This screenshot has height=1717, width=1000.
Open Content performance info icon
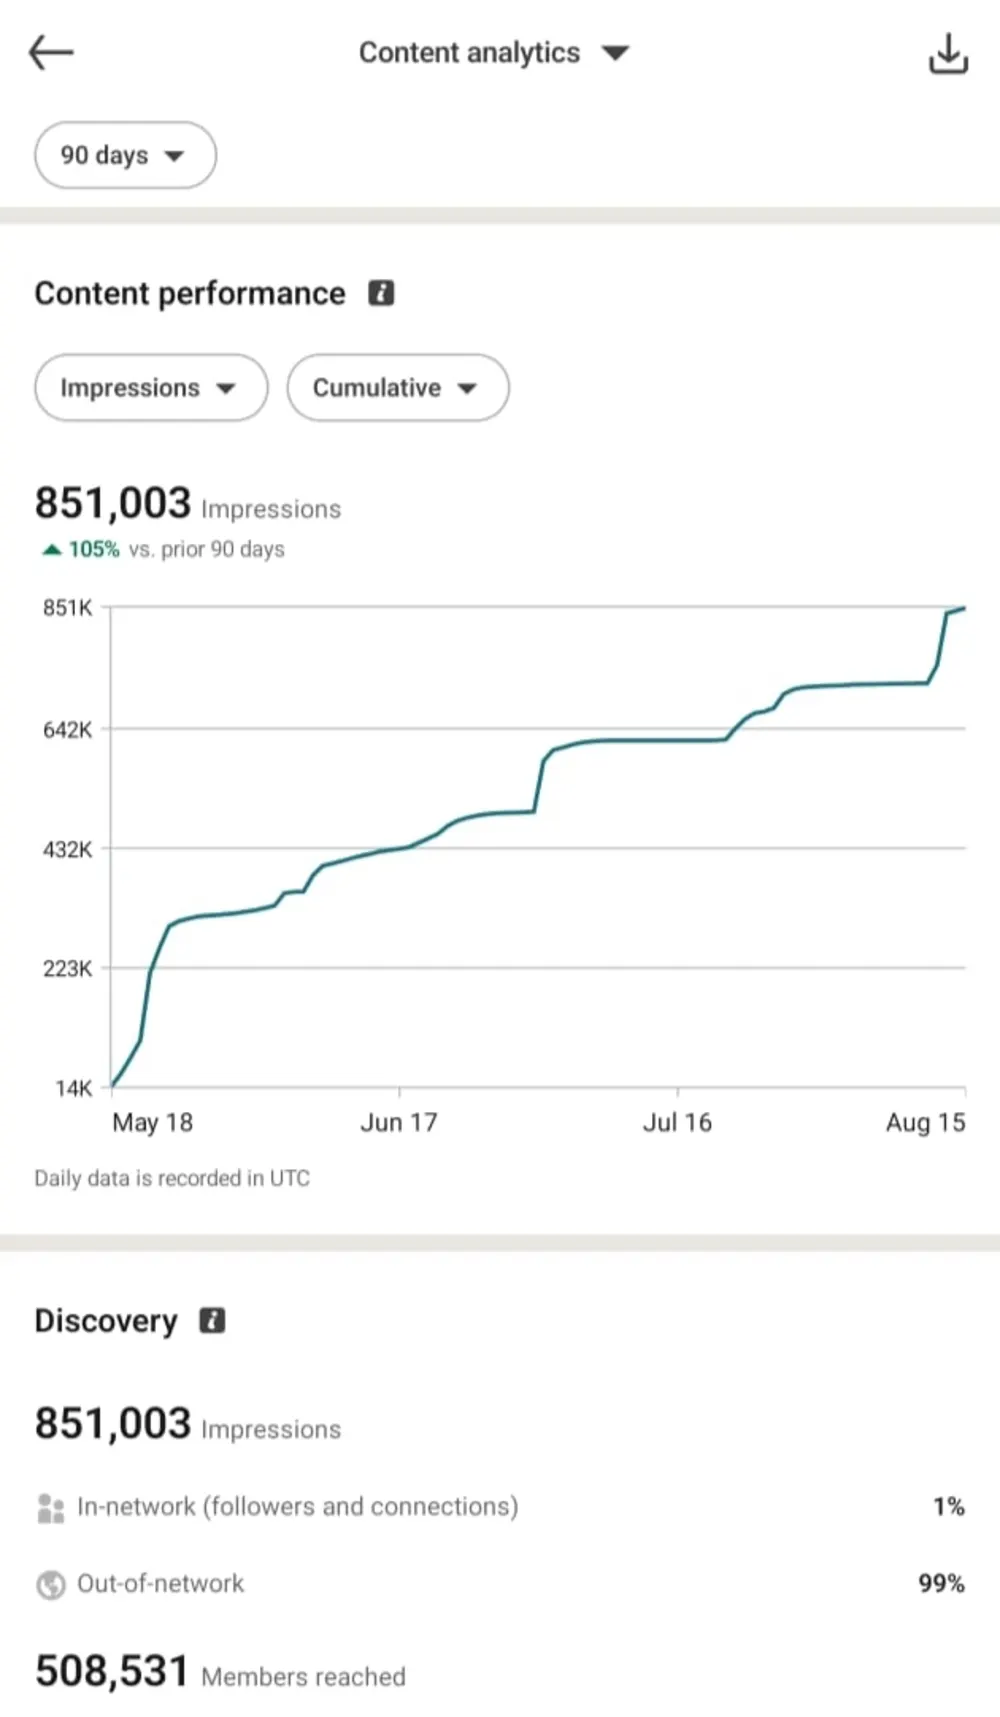(x=381, y=293)
